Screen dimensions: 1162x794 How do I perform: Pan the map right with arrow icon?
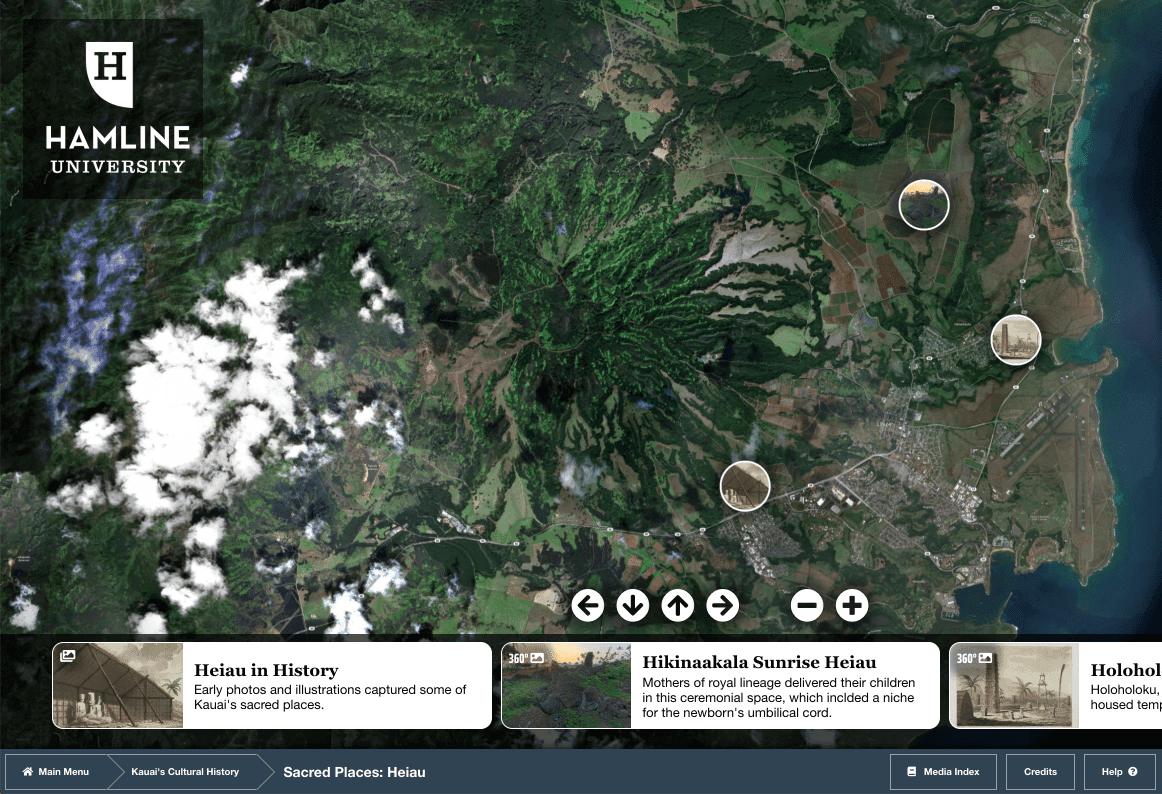pyautogui.click(x=722, y=605)
